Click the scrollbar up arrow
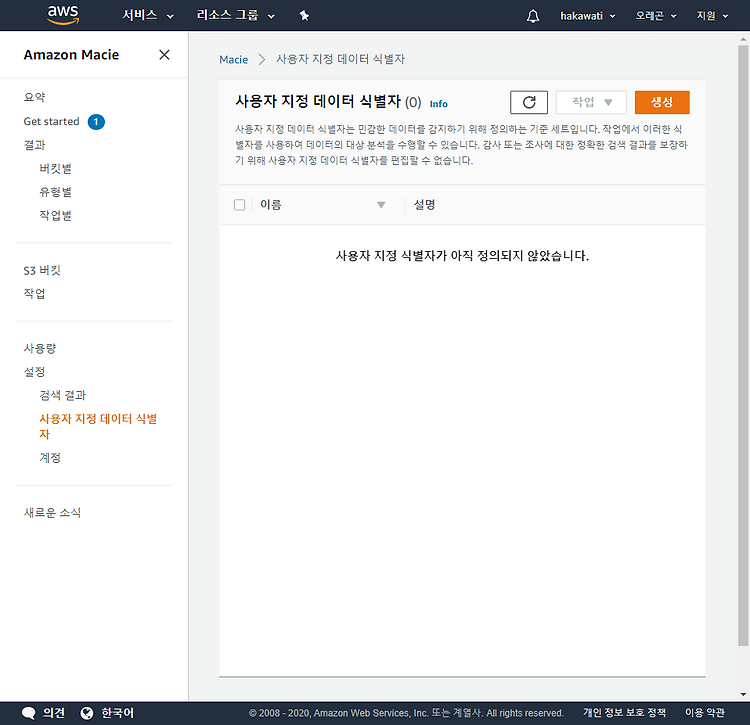The width and height of the screenshot is (750, 725). pyautogui.click(x=743, y=40)
